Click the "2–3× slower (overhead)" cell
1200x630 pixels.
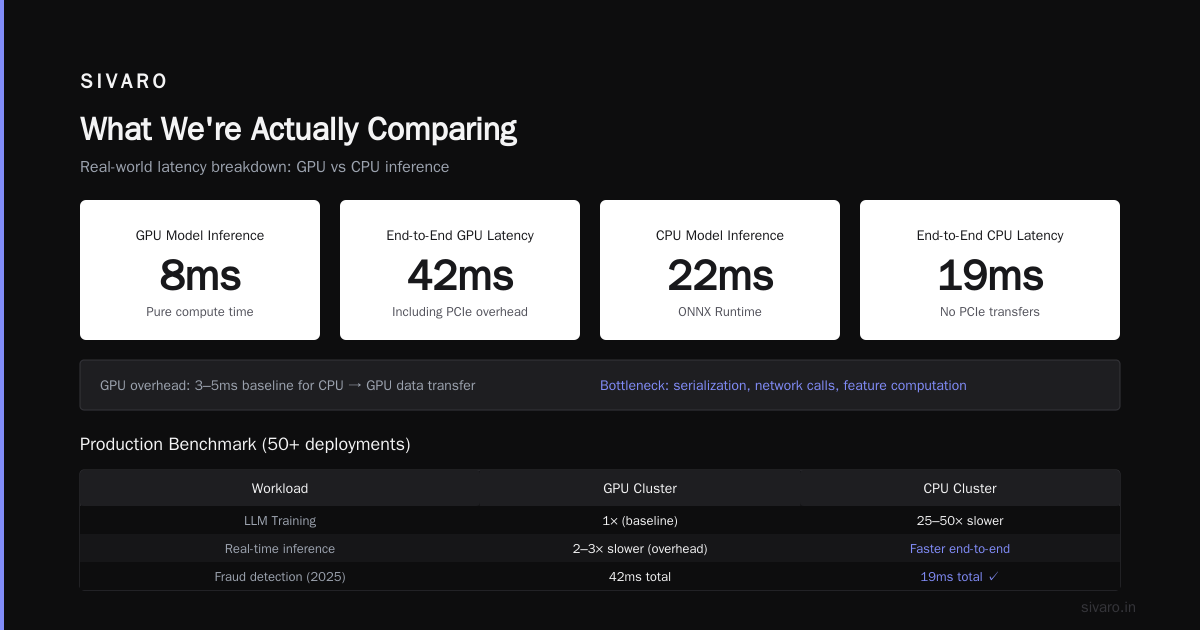(x=640, y=549)
